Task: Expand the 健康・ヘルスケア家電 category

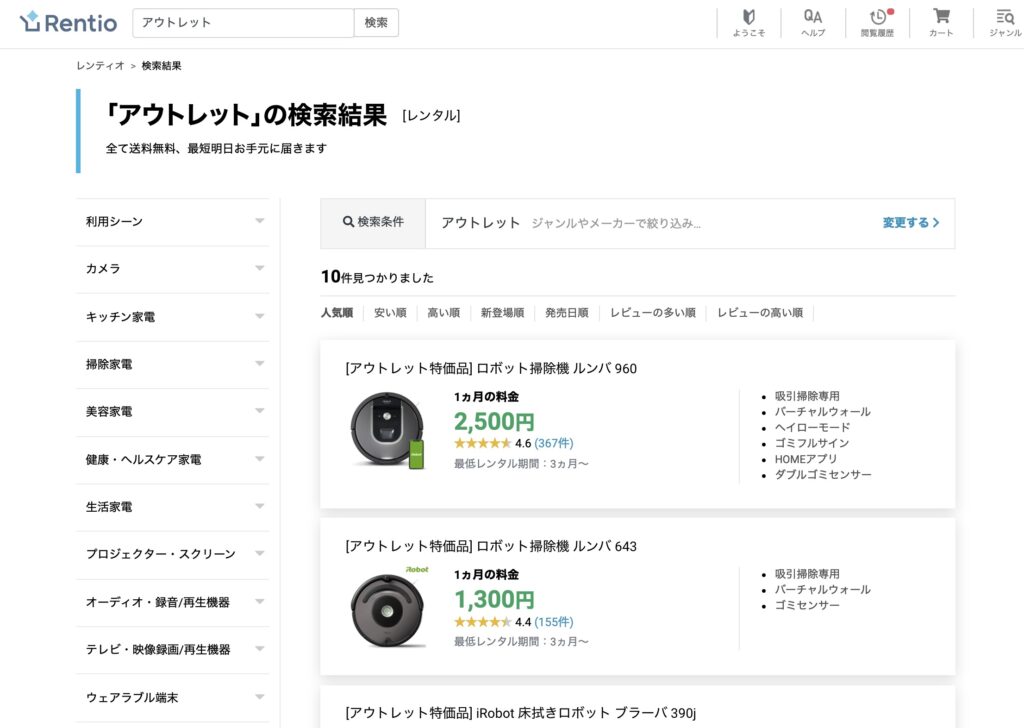Action: pos(172,460)
